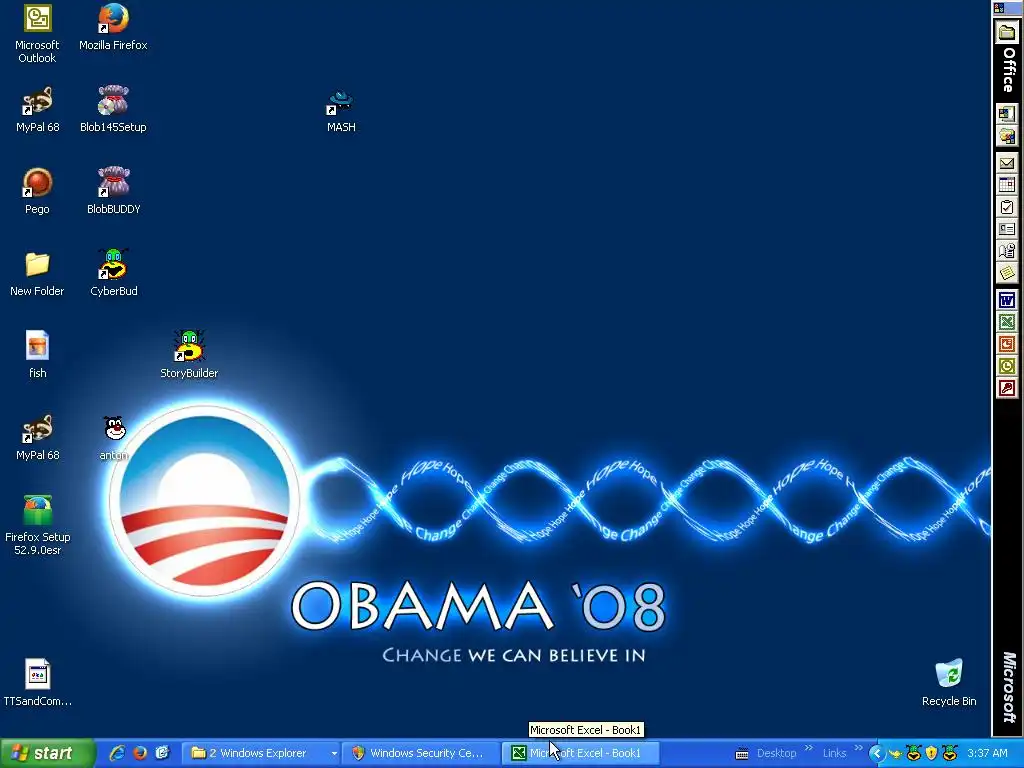The image size is (1024, 768).
Task: Select the Blob145Setup installer icon
Action: pyautogui.click(x=113, y=110)
